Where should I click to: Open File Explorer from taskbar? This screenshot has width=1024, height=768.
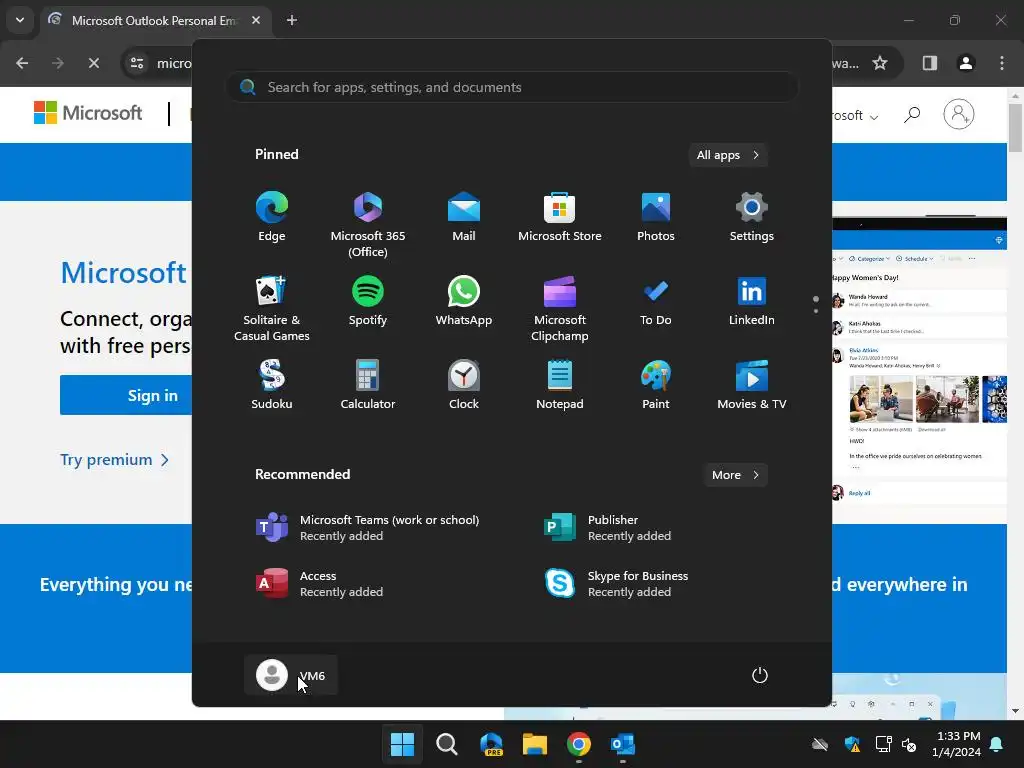click(x=534, y=744)
